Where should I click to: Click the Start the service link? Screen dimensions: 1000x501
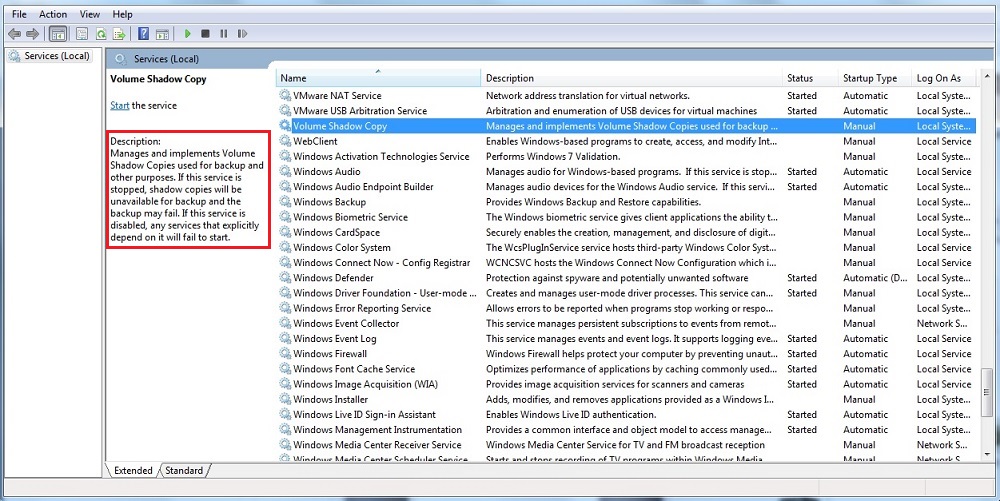(119, 105)
